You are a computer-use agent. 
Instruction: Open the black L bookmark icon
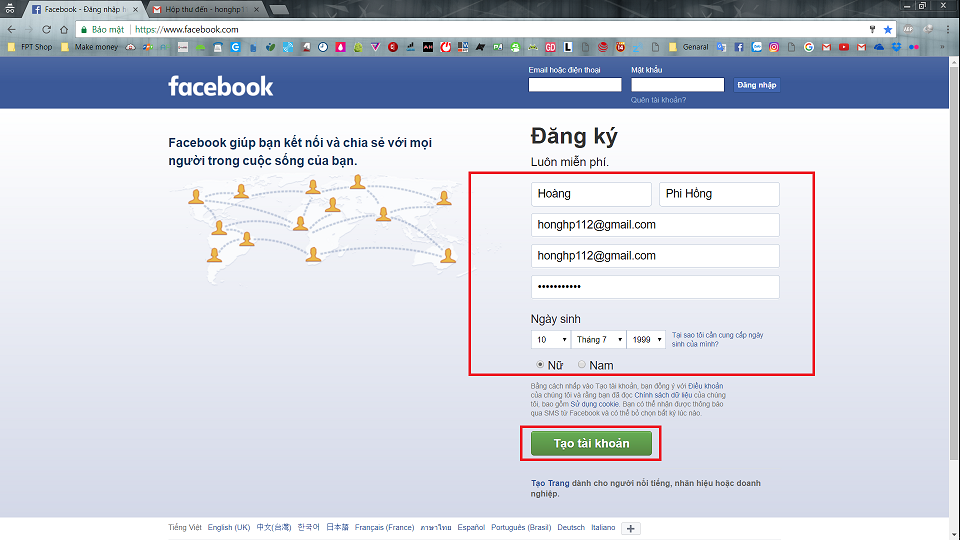(x=568, y=47)
